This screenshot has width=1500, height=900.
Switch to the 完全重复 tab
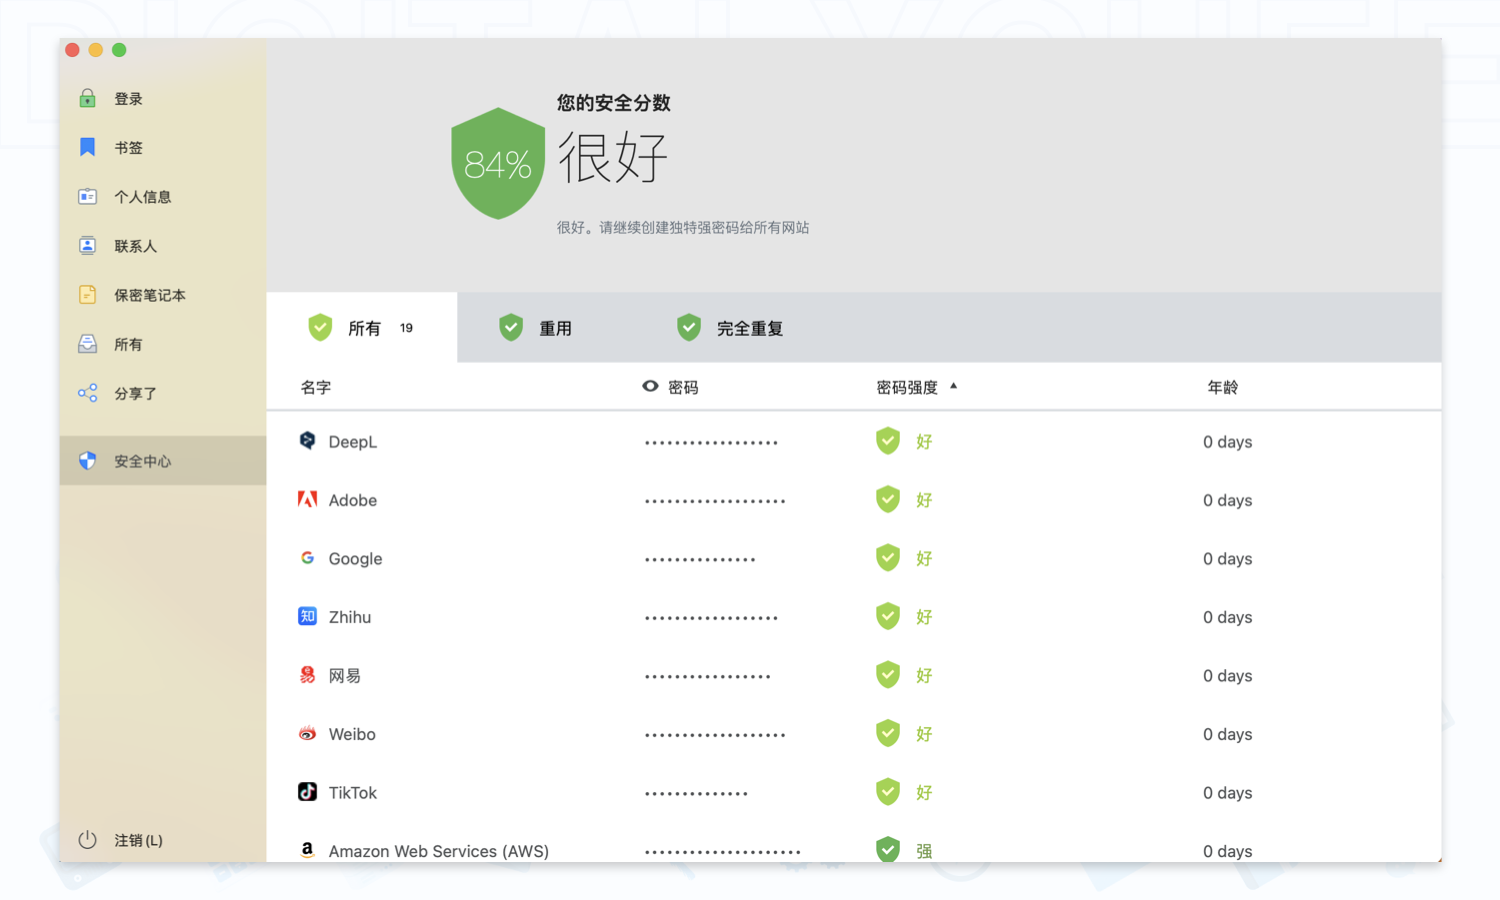pos(730,328)
